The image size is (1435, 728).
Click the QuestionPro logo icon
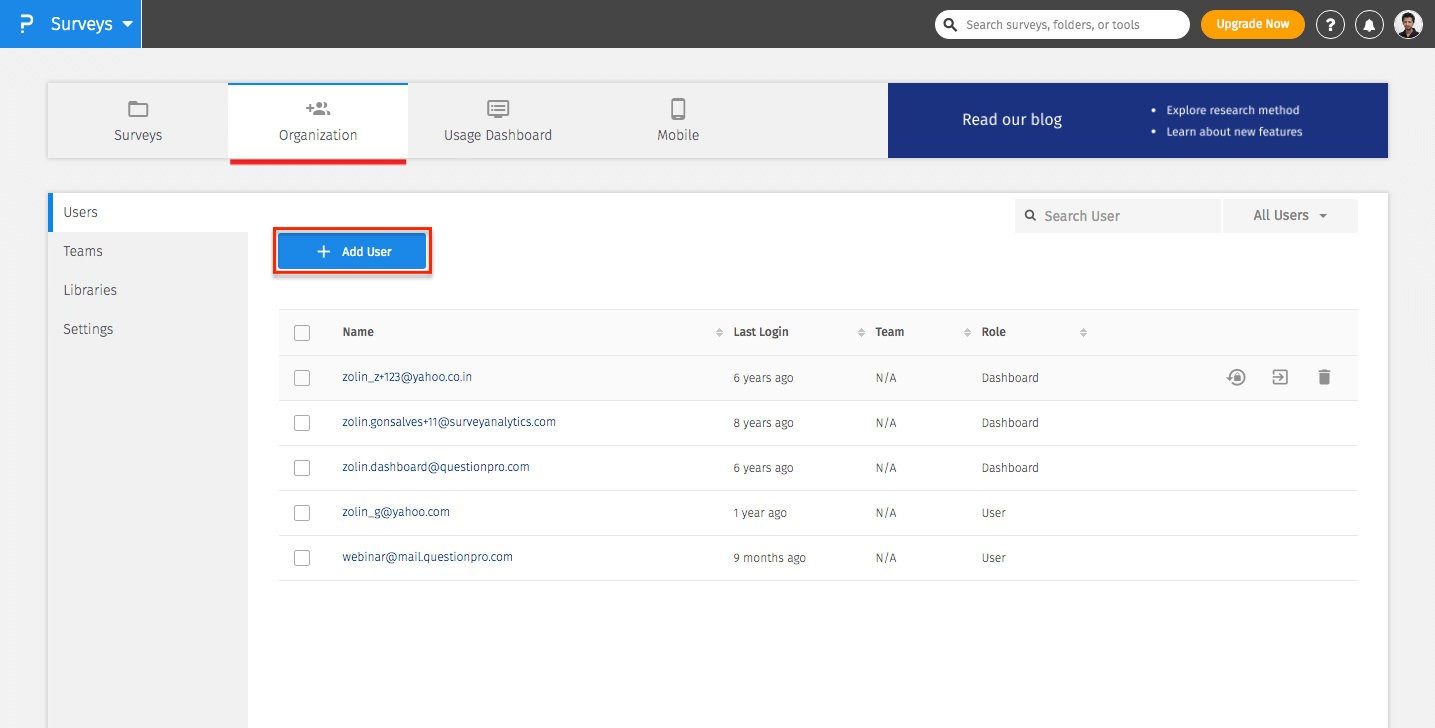coord(26,24)
